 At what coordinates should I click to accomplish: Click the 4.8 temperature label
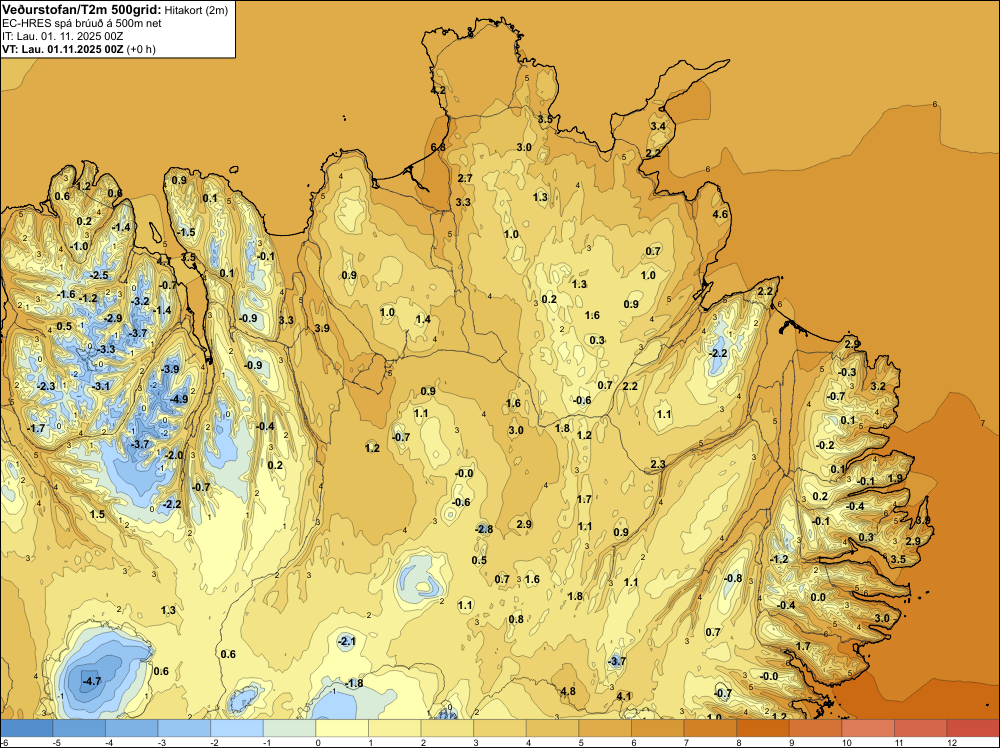568,691
